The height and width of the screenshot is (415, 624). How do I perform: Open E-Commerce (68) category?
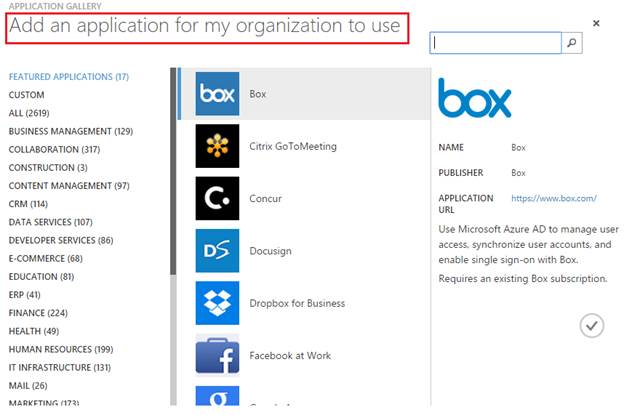tap(45, 259)
